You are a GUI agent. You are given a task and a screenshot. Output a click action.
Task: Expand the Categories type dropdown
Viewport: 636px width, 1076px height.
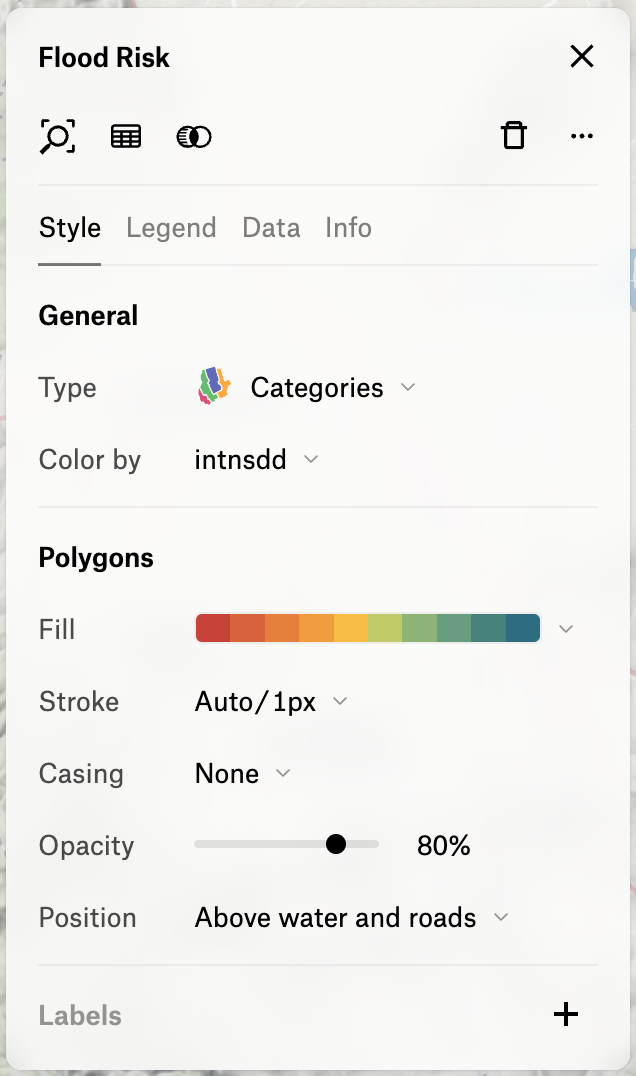pyautogui.click(x=333, y=388)
